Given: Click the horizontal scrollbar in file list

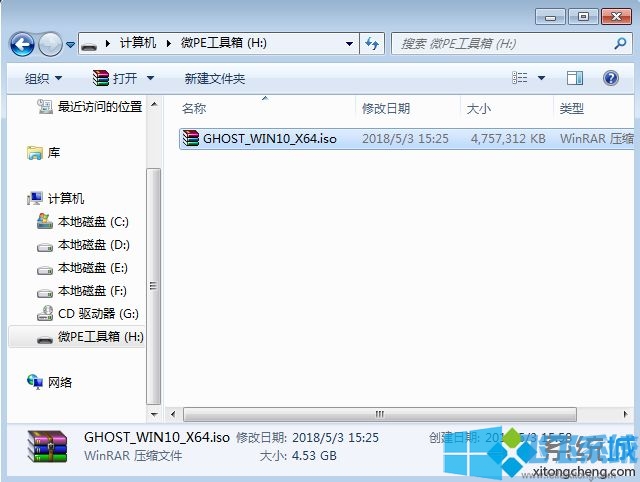Looking at the screenshot, I should tap(380, 413).
